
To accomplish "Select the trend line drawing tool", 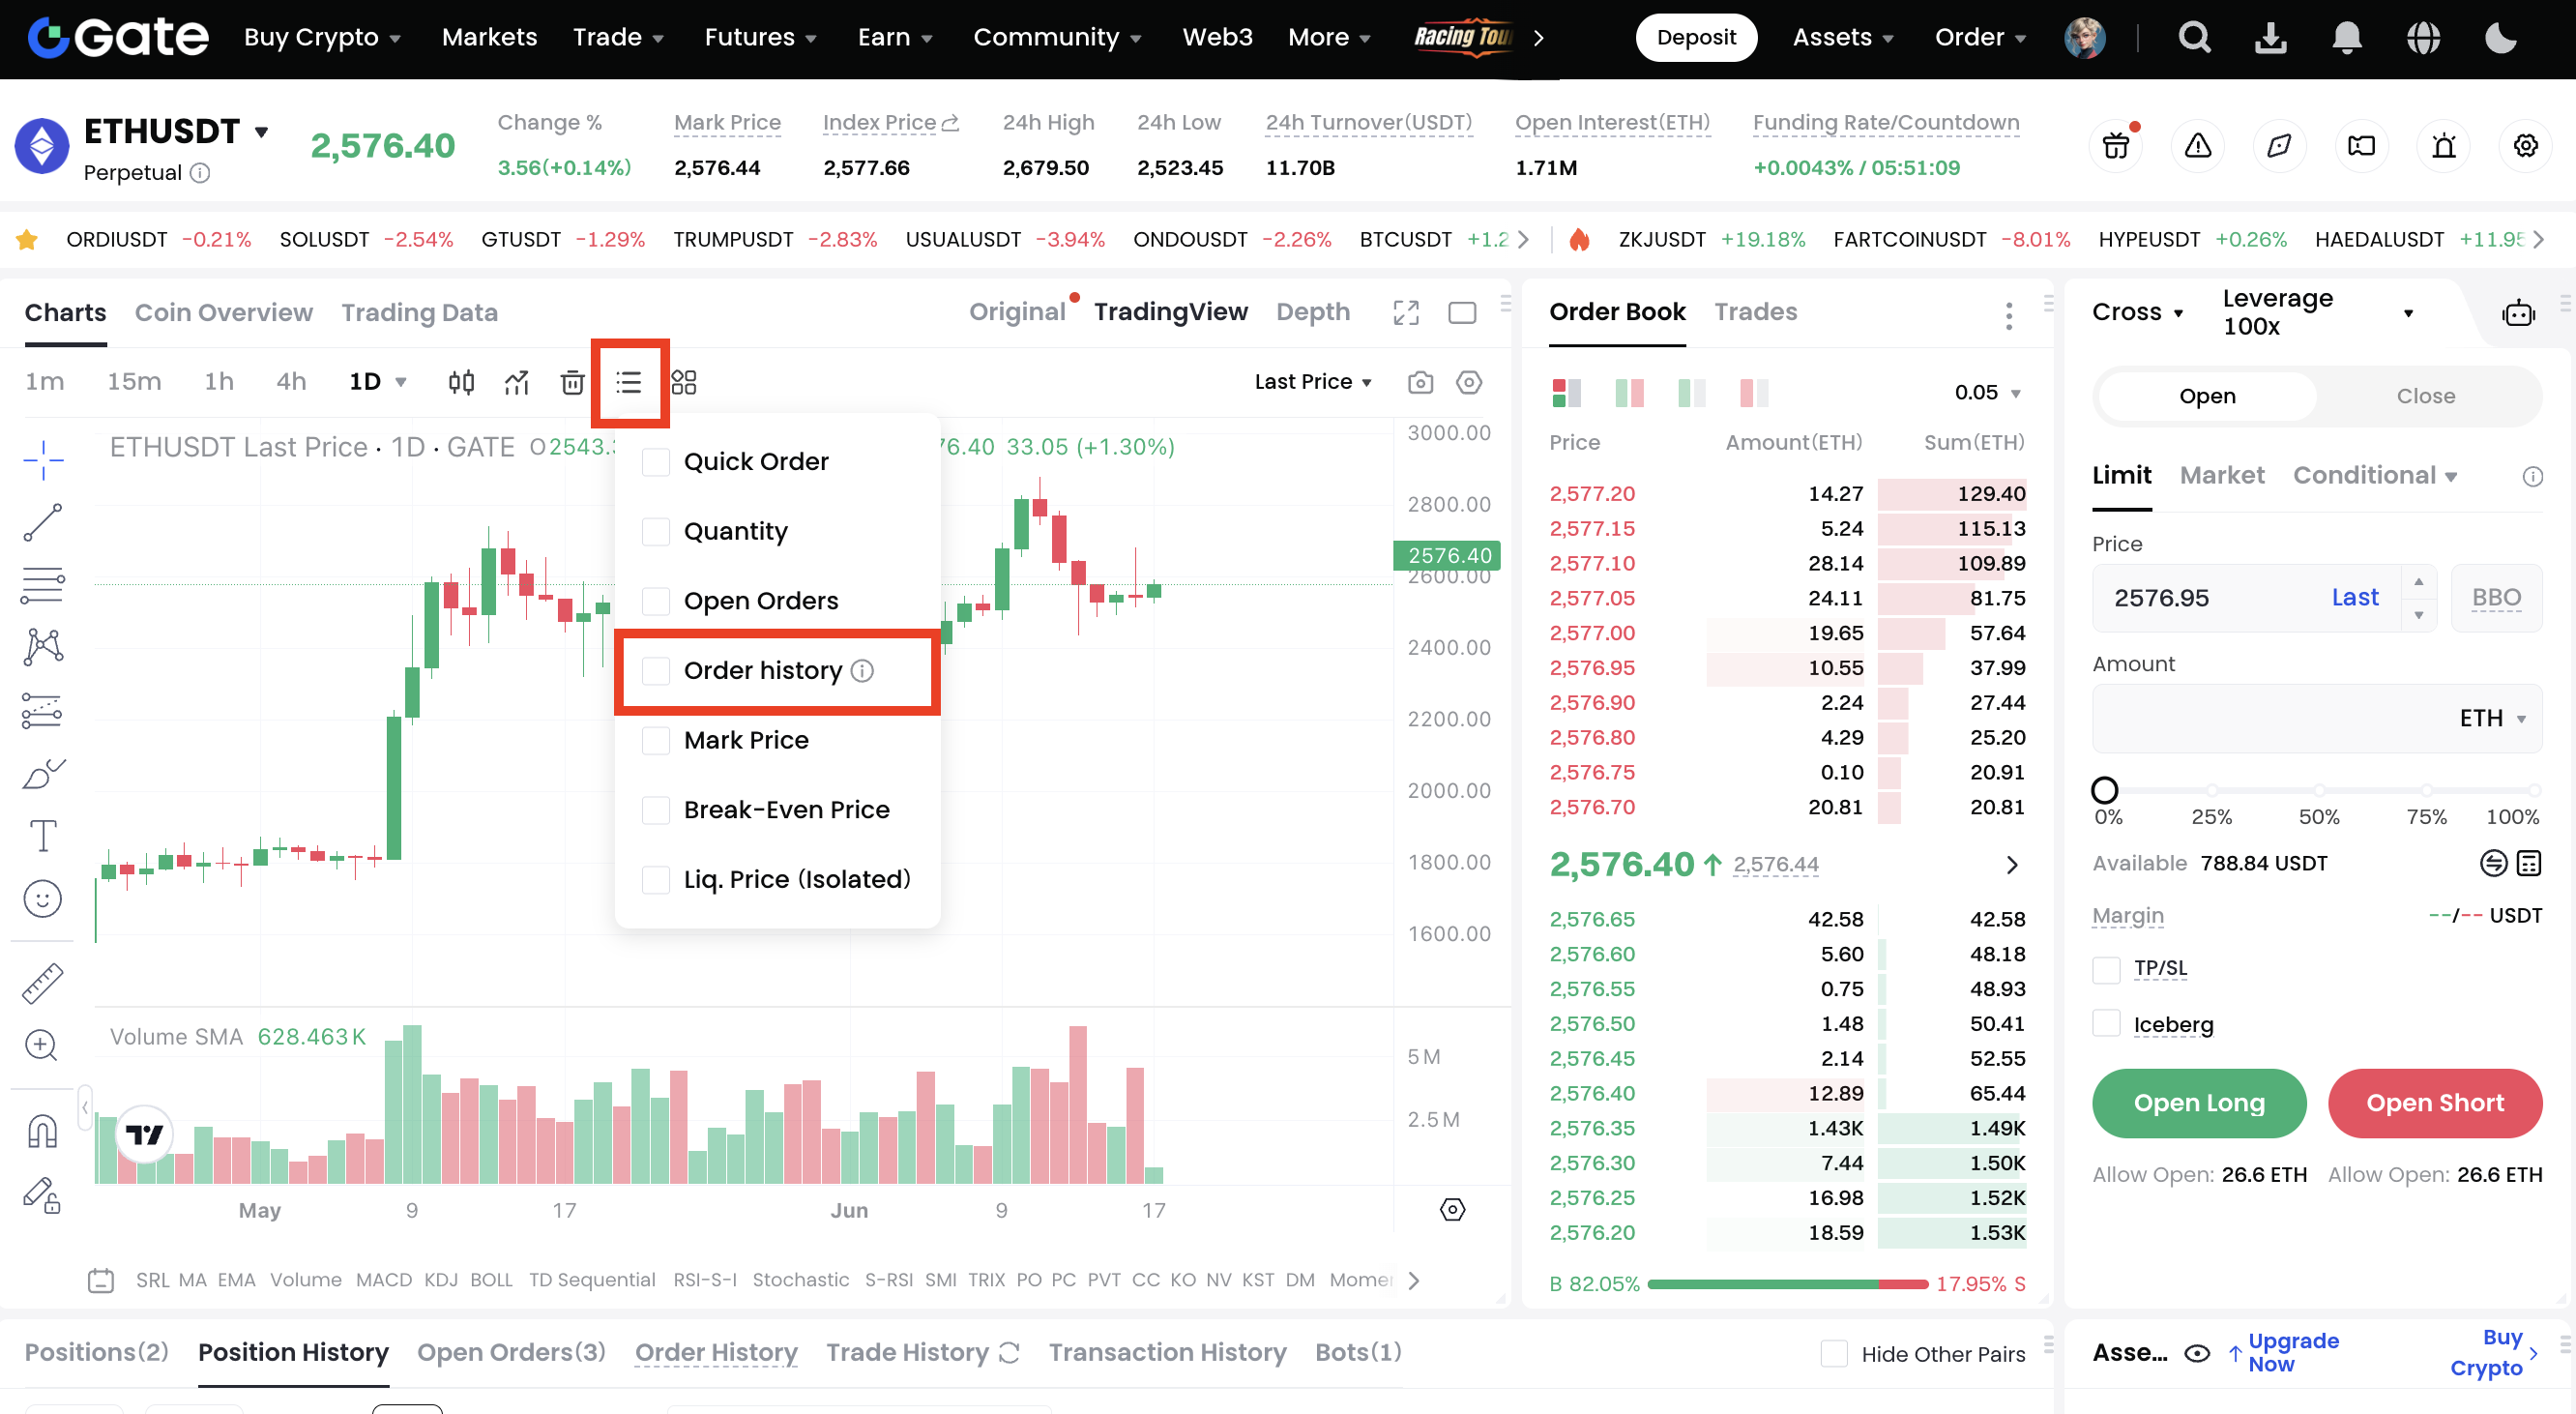I will coord(42,522).
